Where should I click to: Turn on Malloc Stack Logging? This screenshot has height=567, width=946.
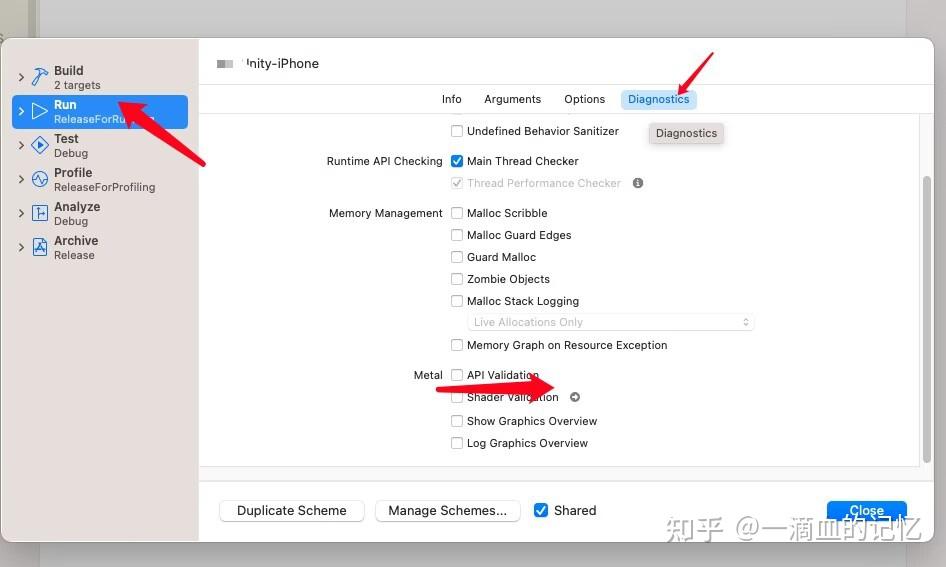(457, 301)
